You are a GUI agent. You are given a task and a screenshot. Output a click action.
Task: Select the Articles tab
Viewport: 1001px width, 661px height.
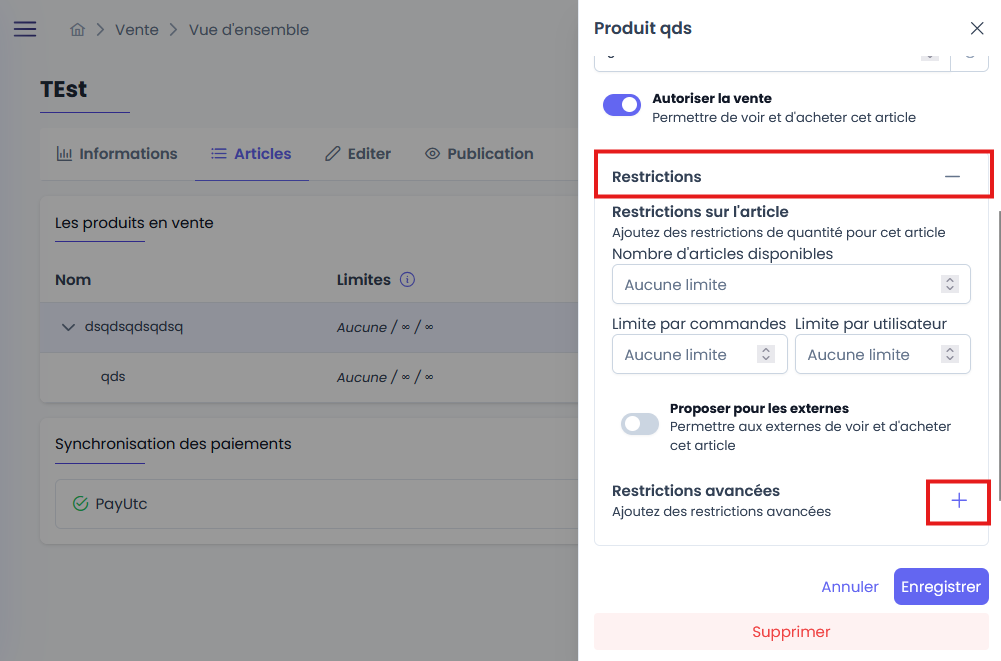pos(252,154)
